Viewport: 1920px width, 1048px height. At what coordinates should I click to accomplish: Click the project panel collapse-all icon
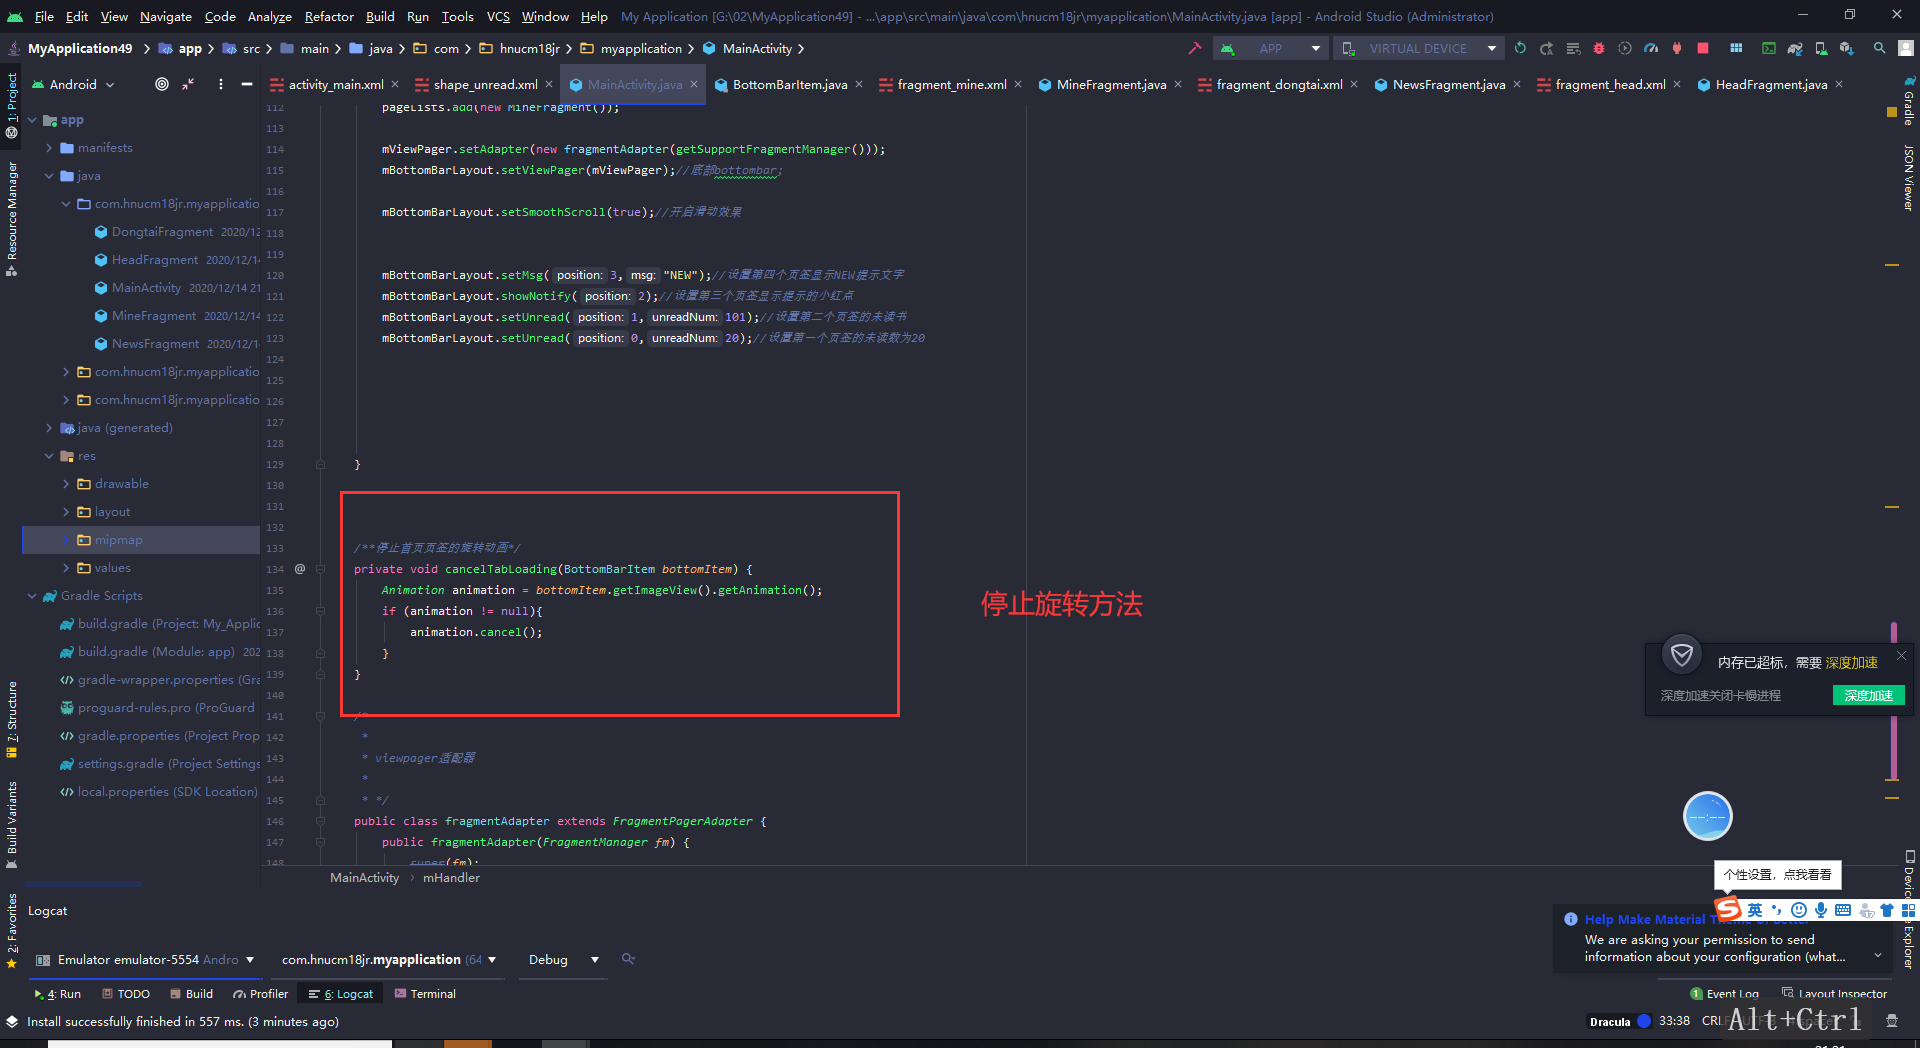point(188,84)
